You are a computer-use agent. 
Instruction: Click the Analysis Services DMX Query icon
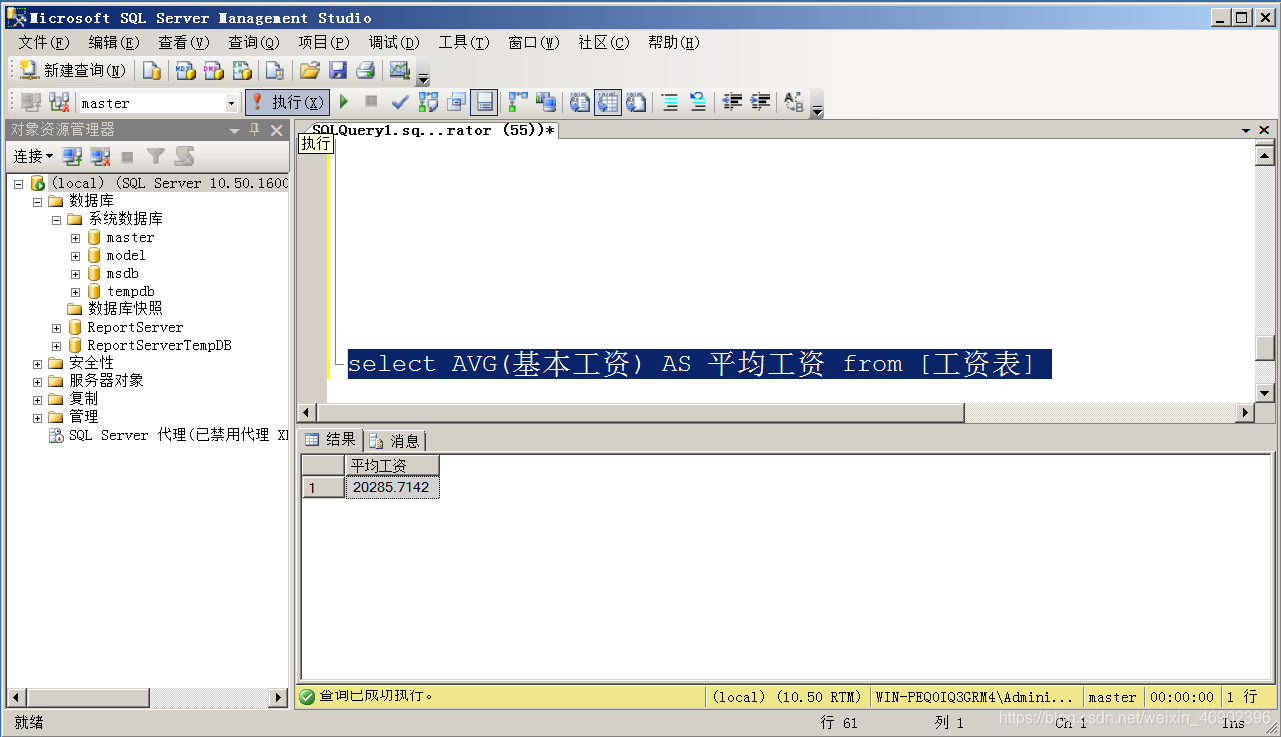point(213,70)
